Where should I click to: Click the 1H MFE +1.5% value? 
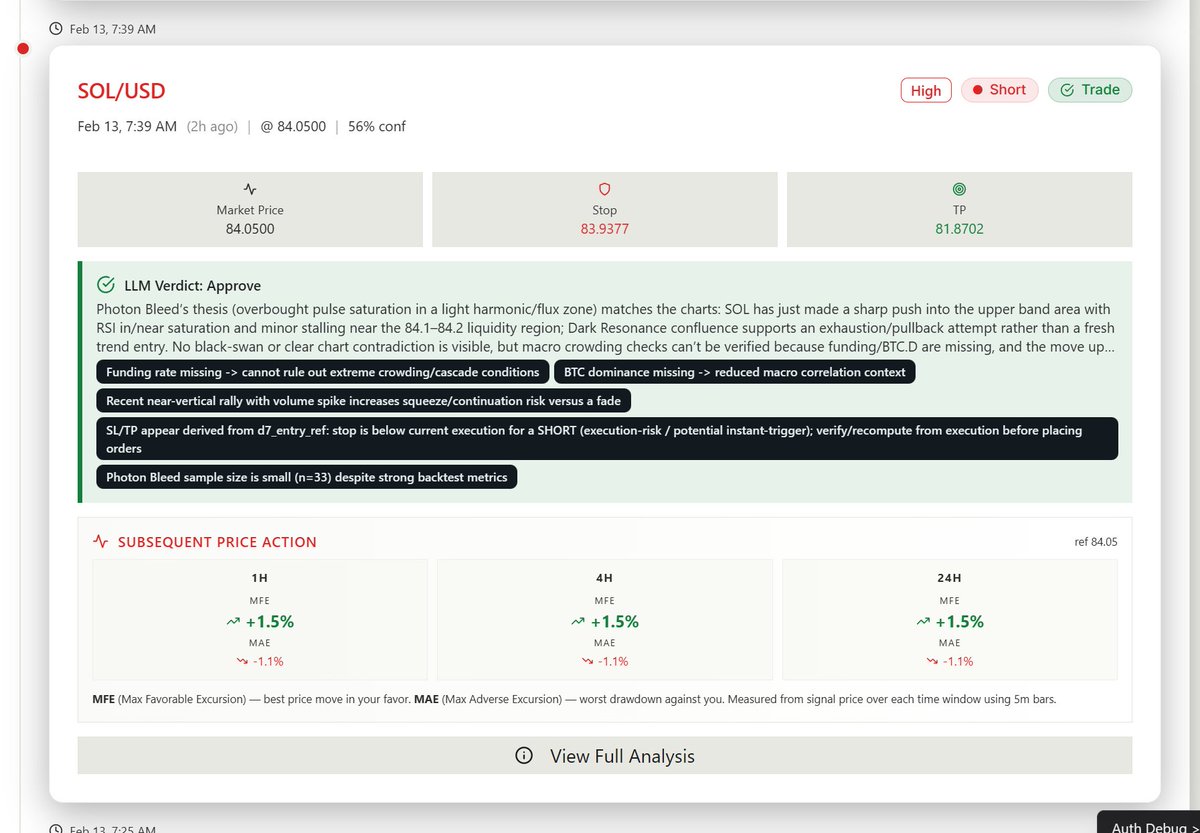(x=270, y=621)
